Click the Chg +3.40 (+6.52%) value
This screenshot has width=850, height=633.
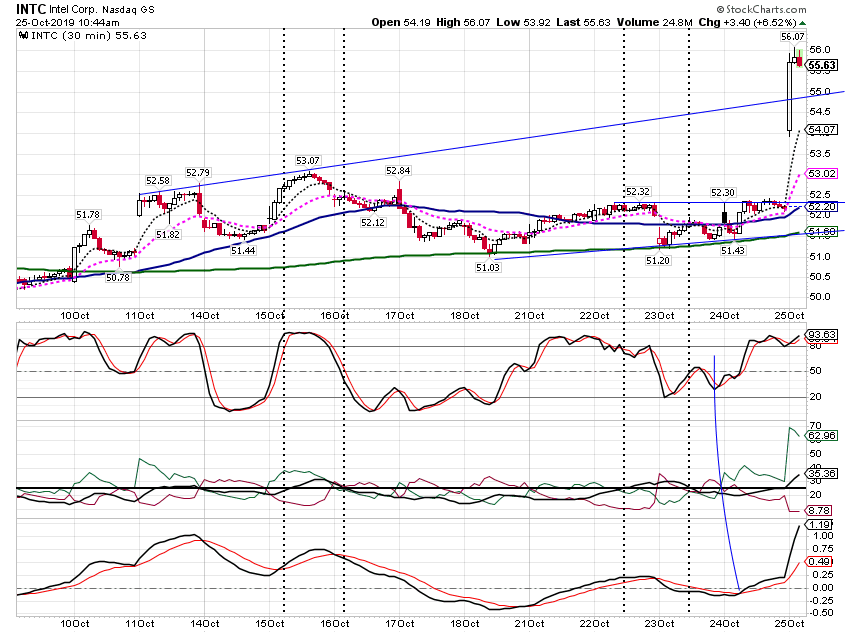click(x=748, y=23)
